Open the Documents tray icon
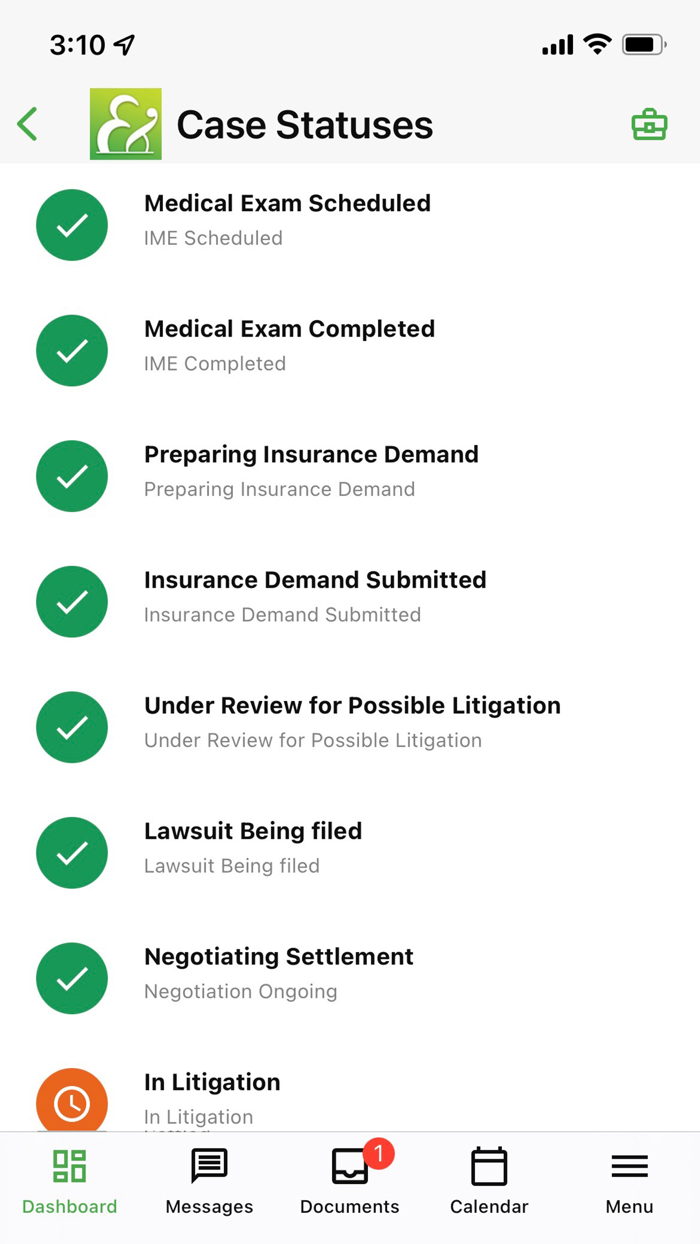 click(349, 1165)
